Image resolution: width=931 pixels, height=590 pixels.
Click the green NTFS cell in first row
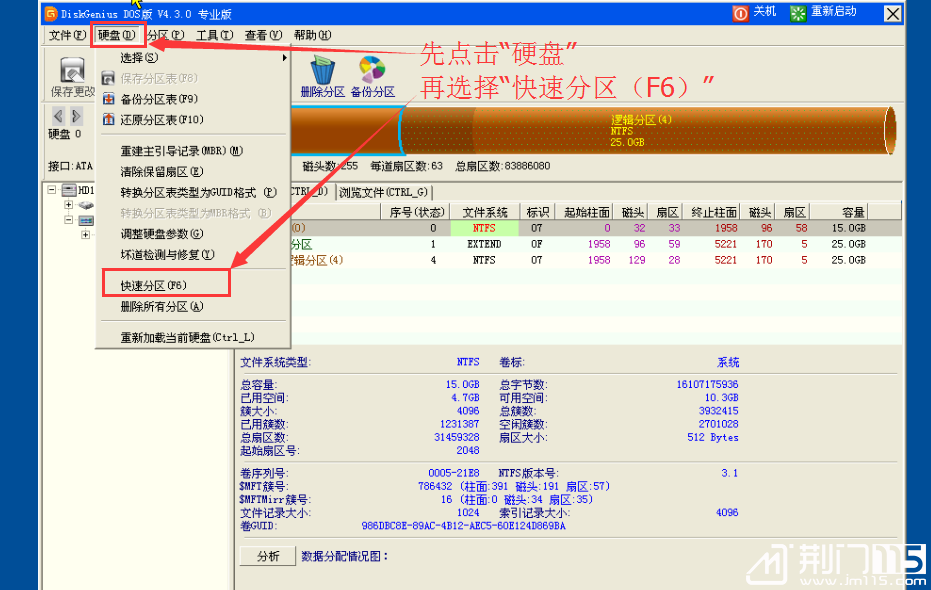pyautogui.click(x=484, y=228)
